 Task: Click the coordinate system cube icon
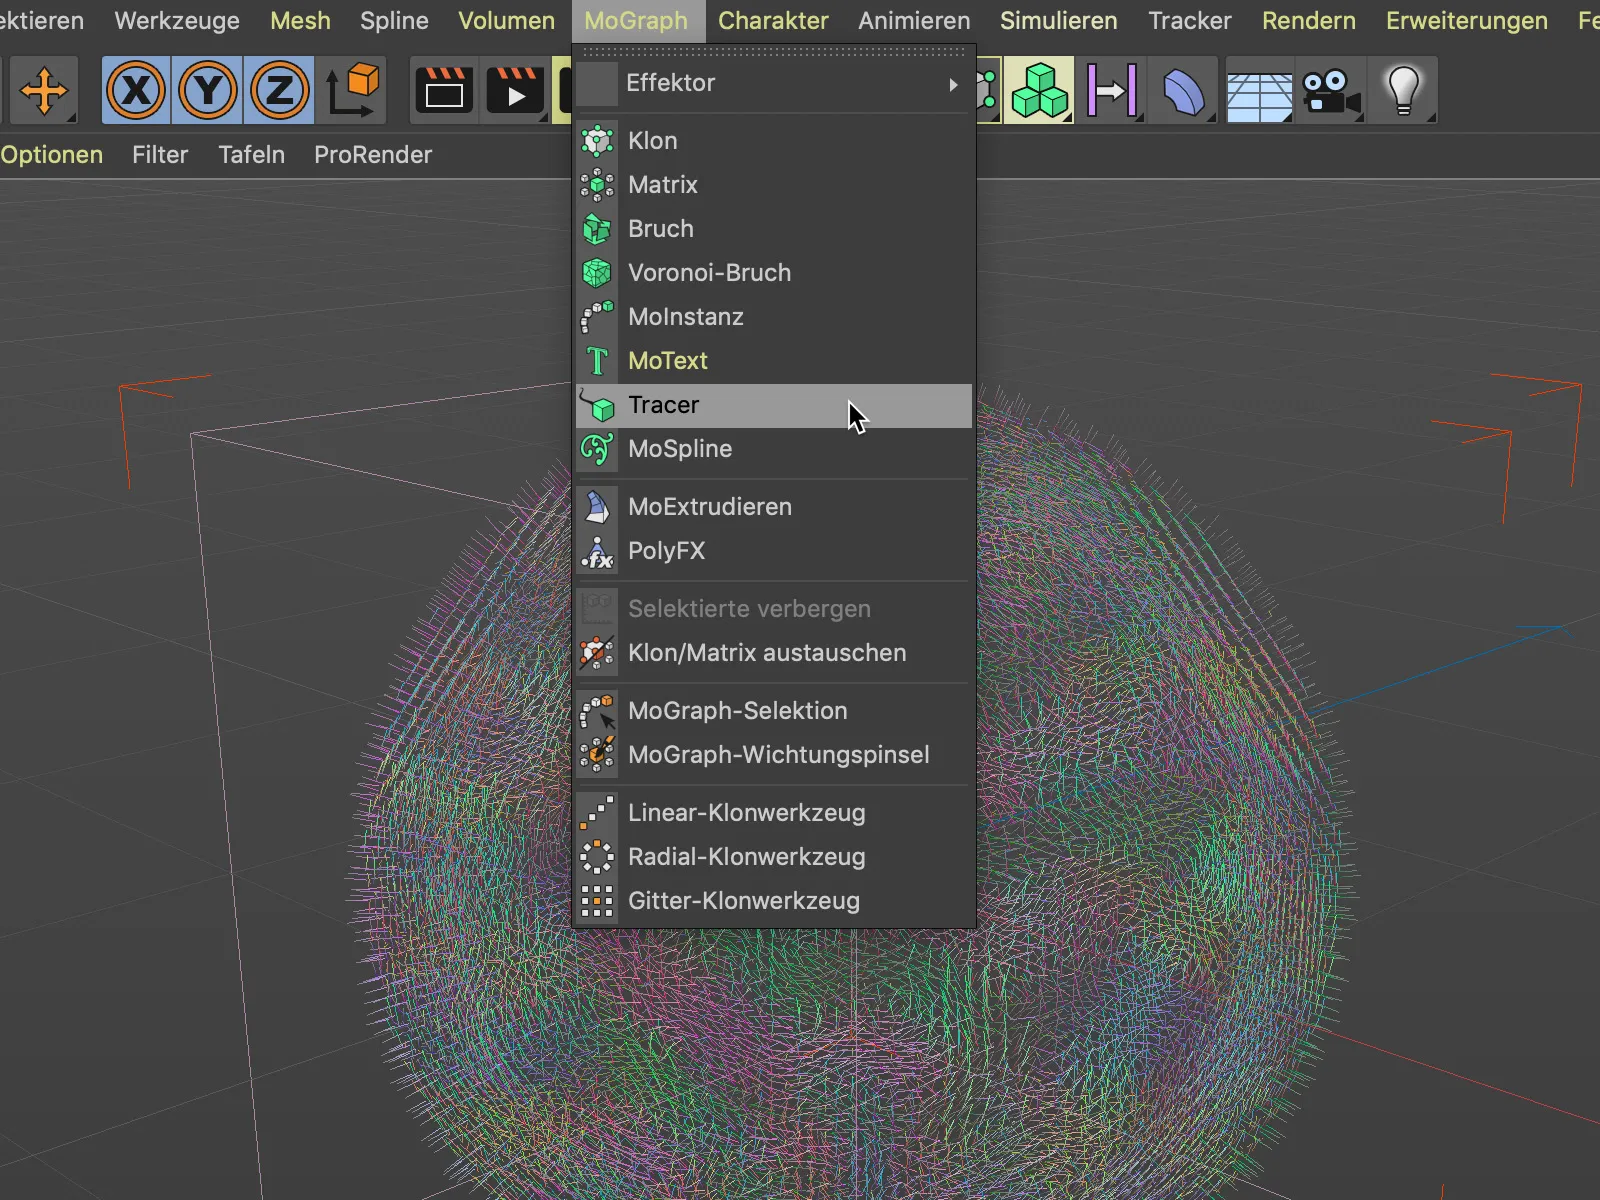point(352,91)
